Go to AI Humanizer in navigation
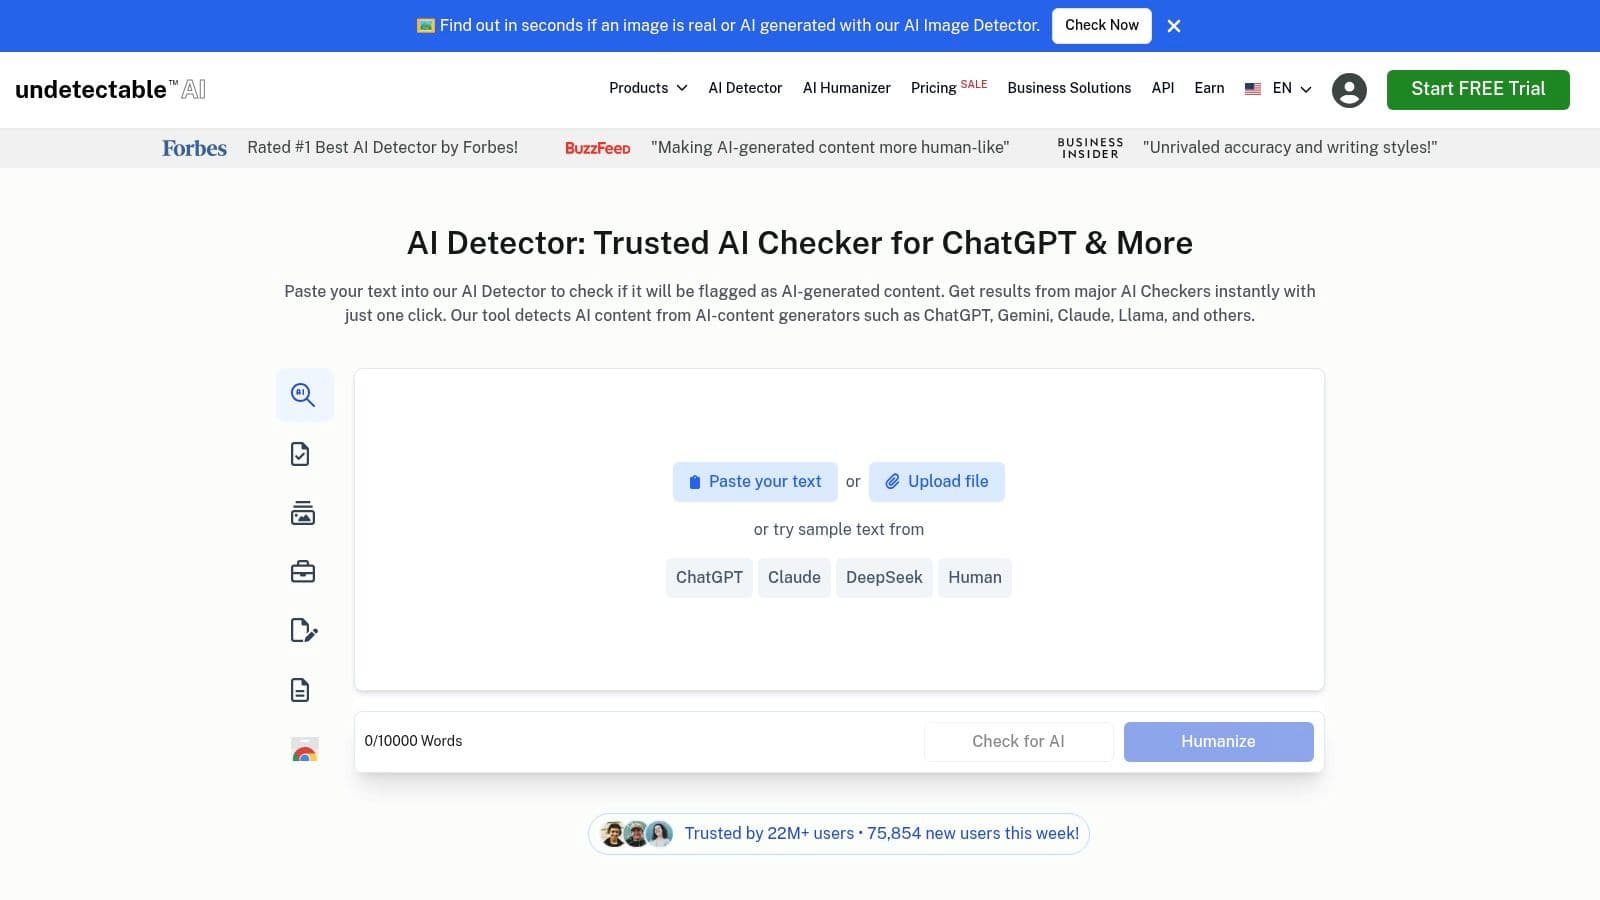1600x900 pixels. [847, 88]
